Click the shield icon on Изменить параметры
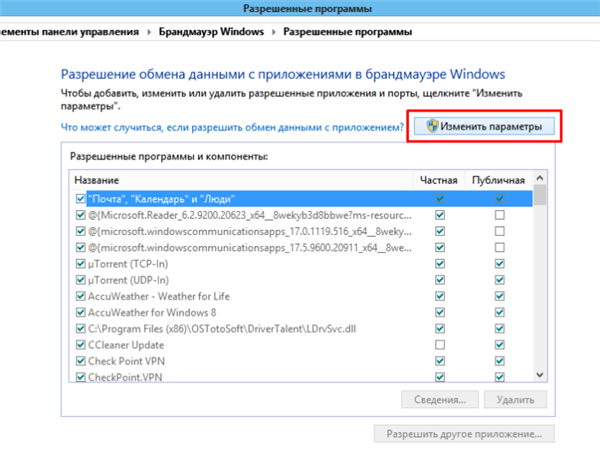The image size is (600, 451). [432, 126]
